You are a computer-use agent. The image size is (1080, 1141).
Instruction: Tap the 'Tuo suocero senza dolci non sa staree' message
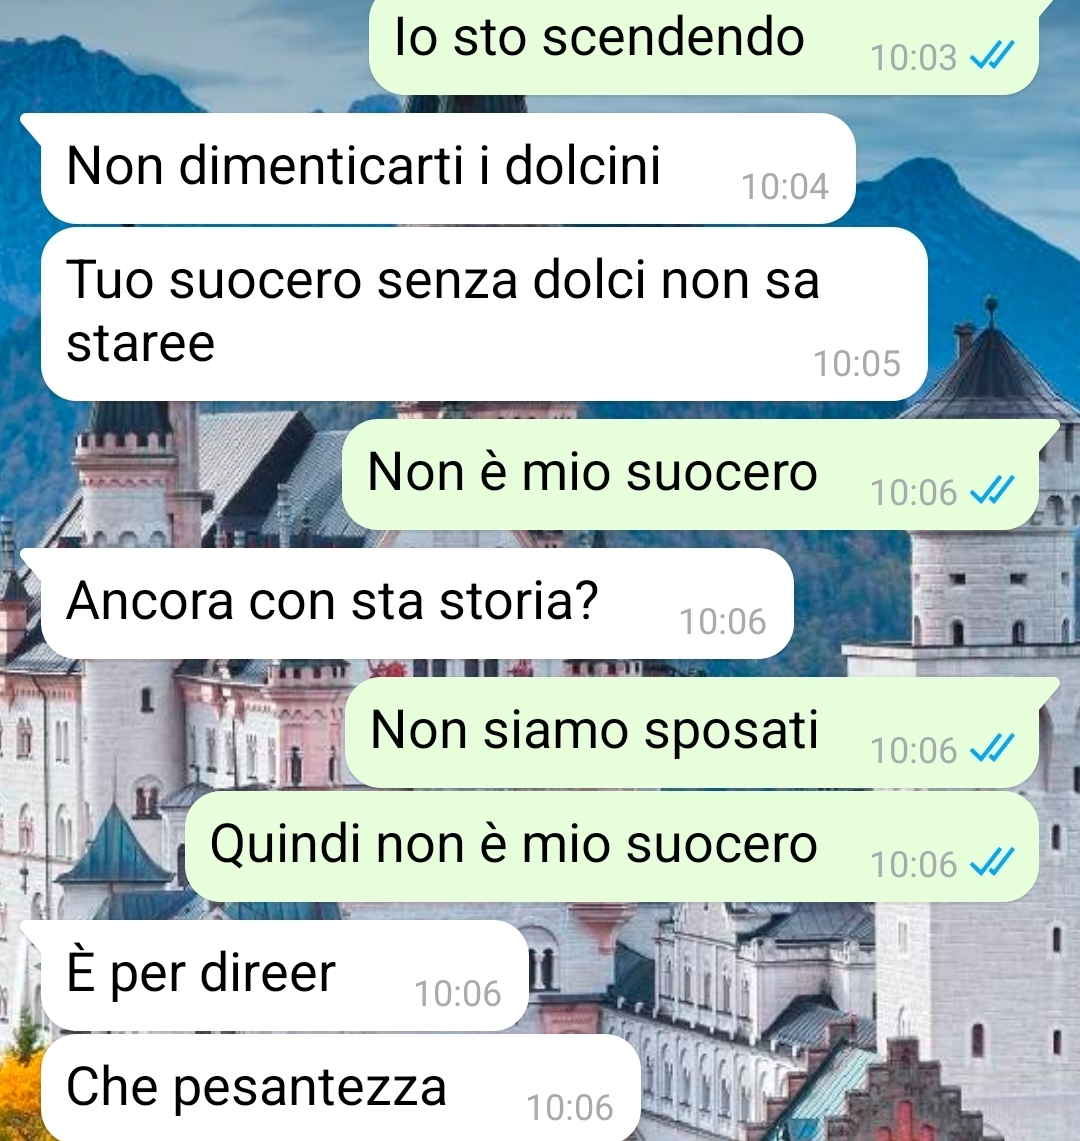[x=484, y=314]
